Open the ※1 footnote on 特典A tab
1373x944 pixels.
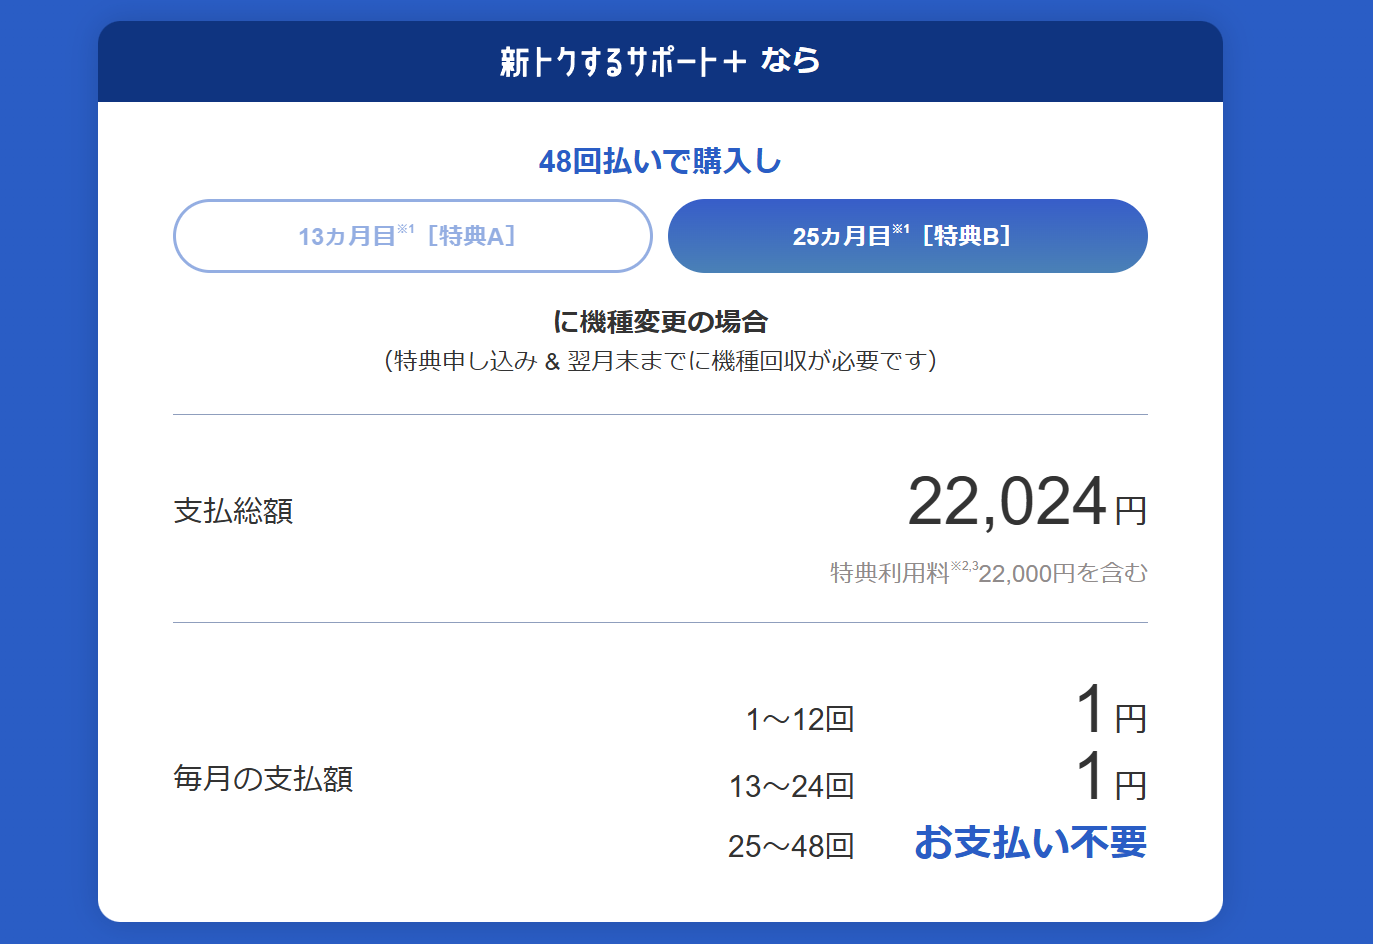405,229
